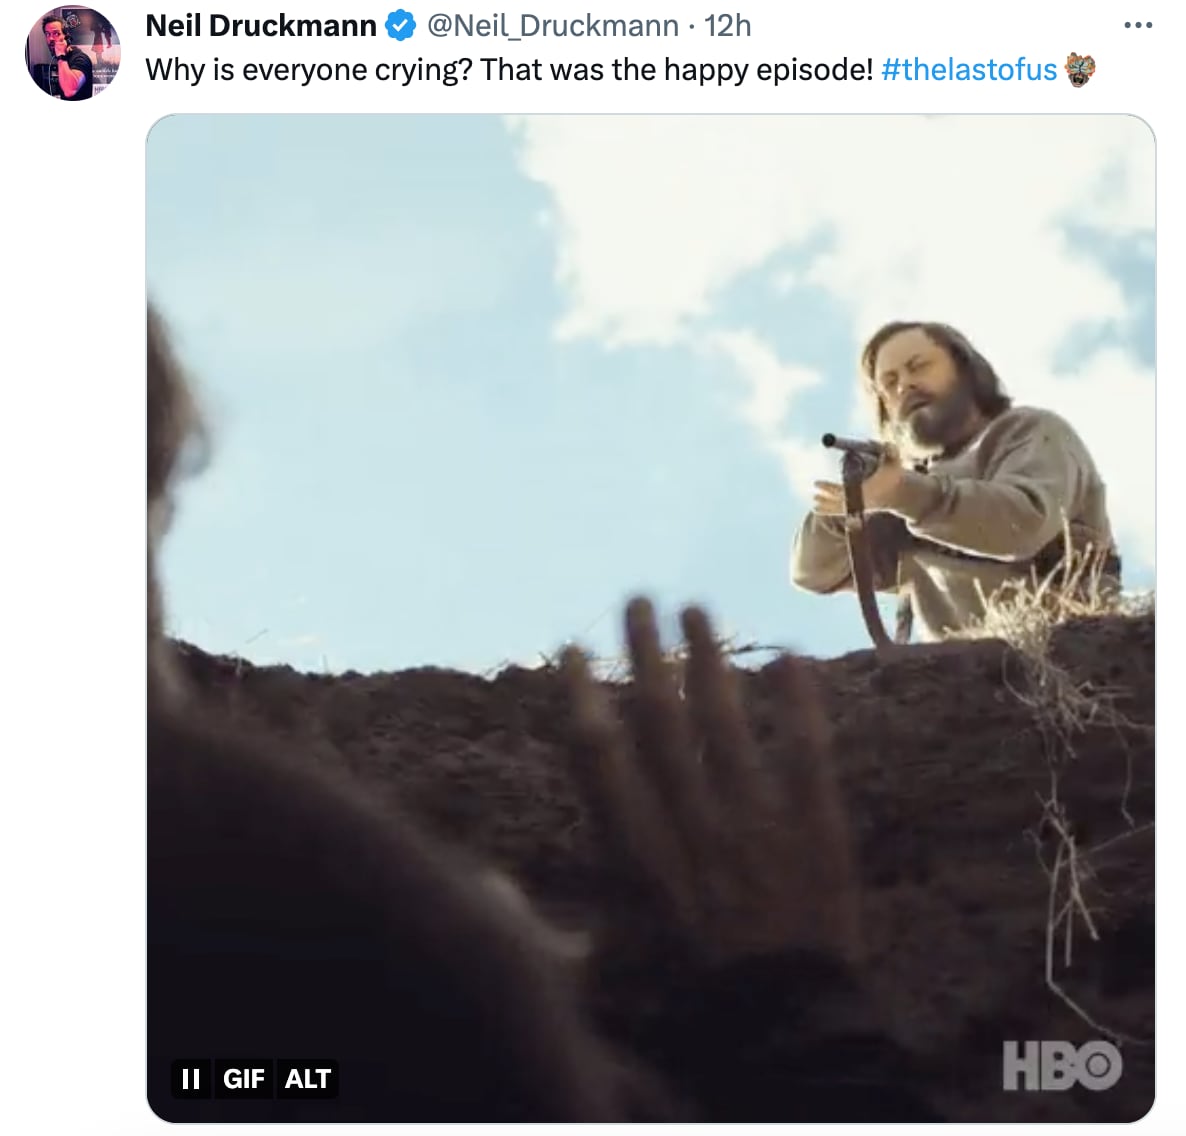Click the tweet text body

pyautogui.click(x=500, y=69)
